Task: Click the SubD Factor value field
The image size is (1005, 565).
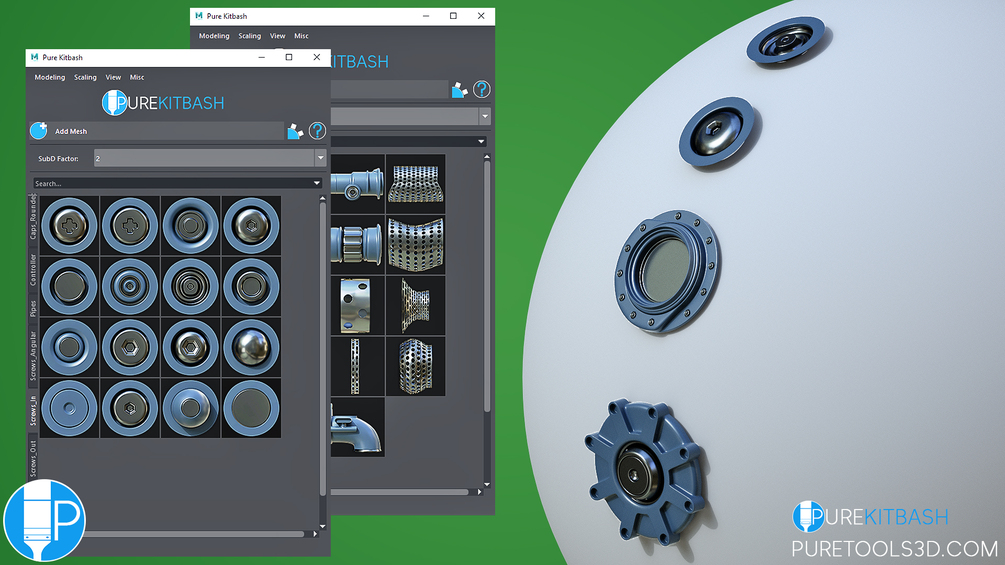Action: (x=204, y=158)
